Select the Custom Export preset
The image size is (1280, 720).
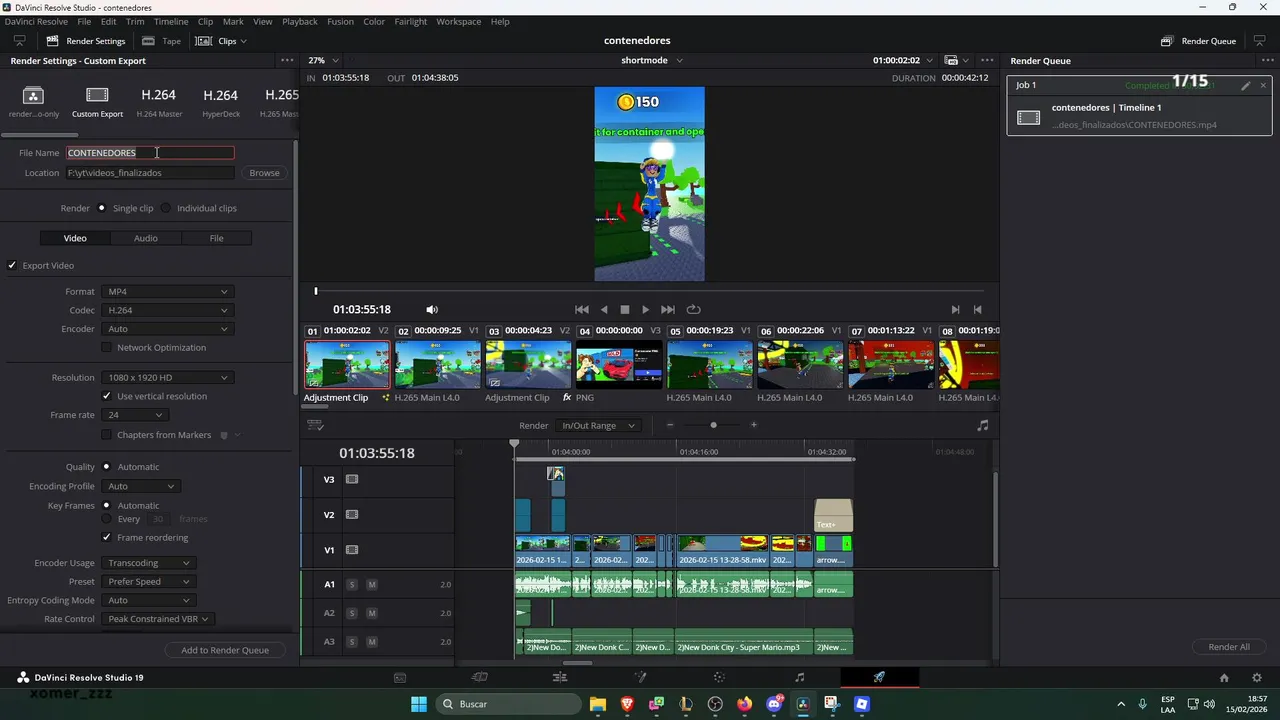coord(97,102)
